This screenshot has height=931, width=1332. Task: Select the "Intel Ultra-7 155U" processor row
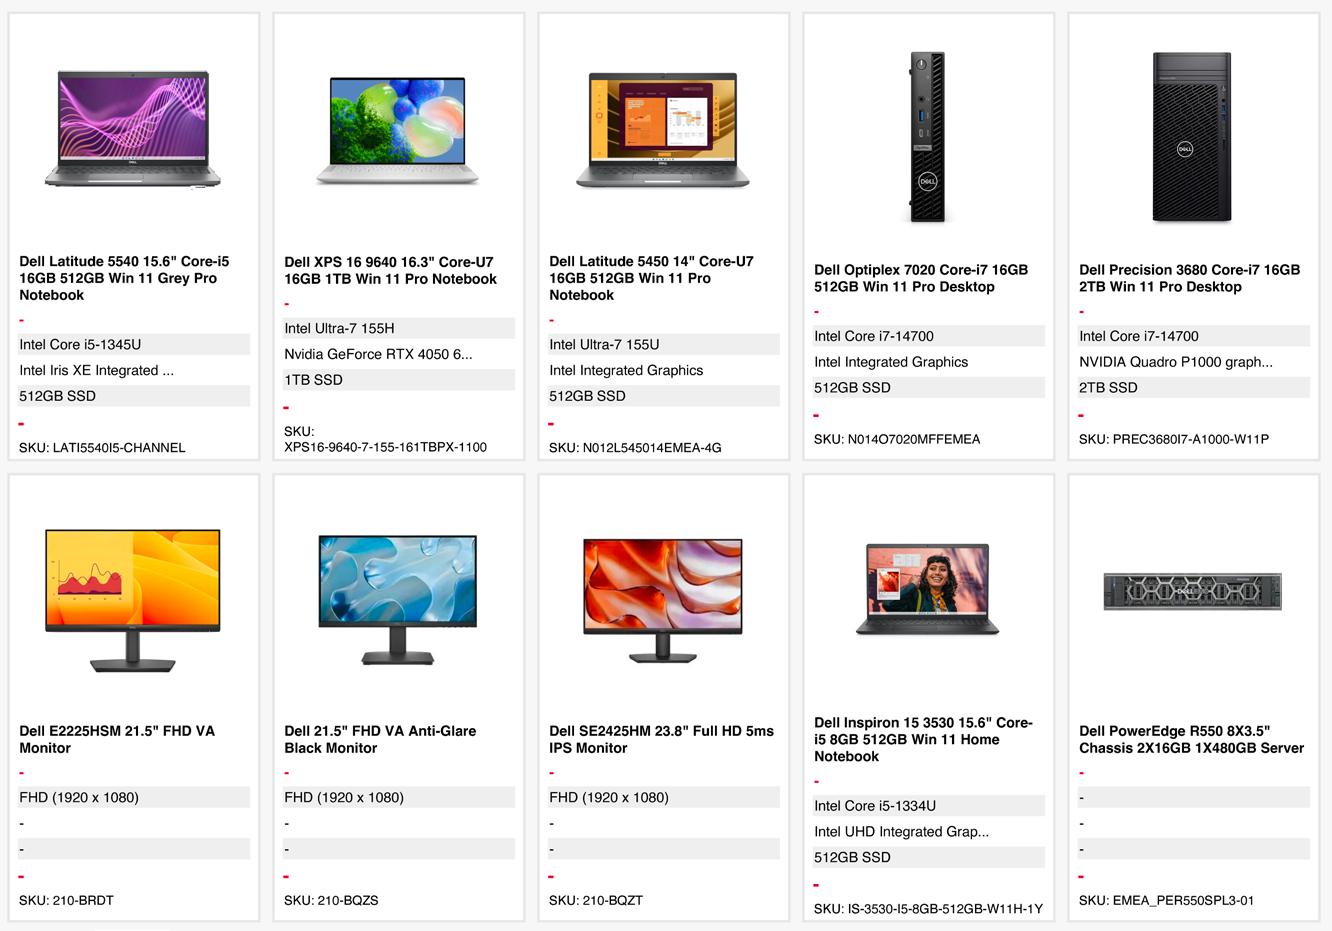point(664,344)
